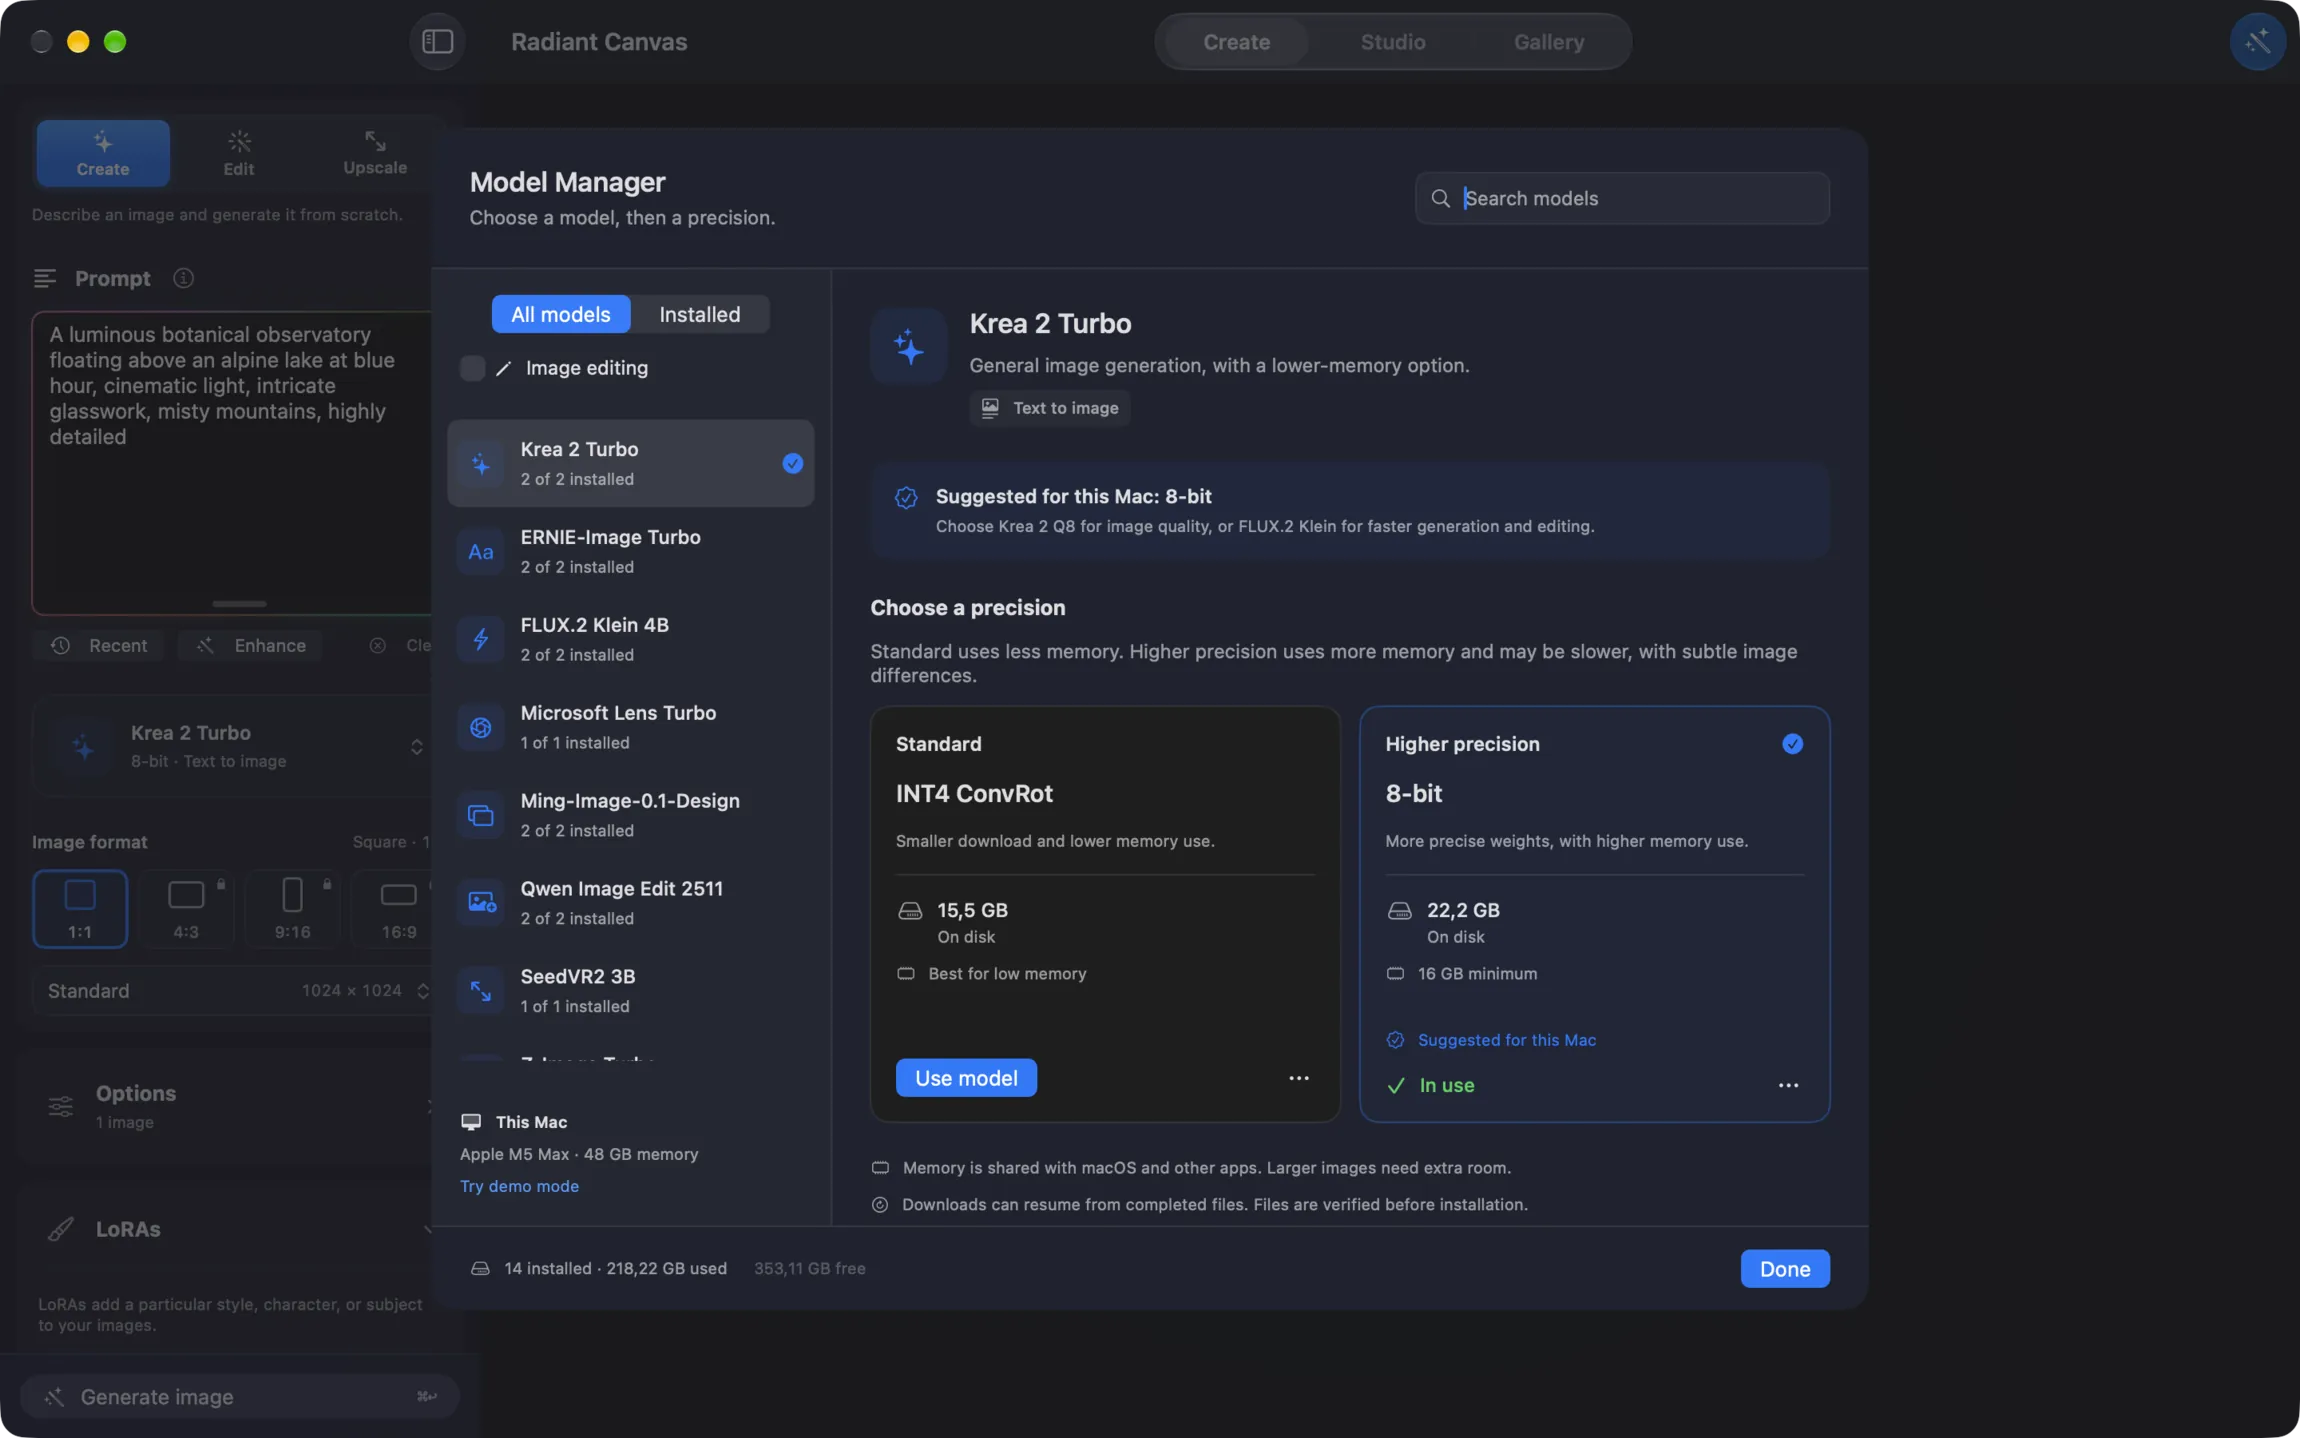Enable the Image editing checkbox
This screenshot has width=2300, height=1438.
[x=472, y=368]
